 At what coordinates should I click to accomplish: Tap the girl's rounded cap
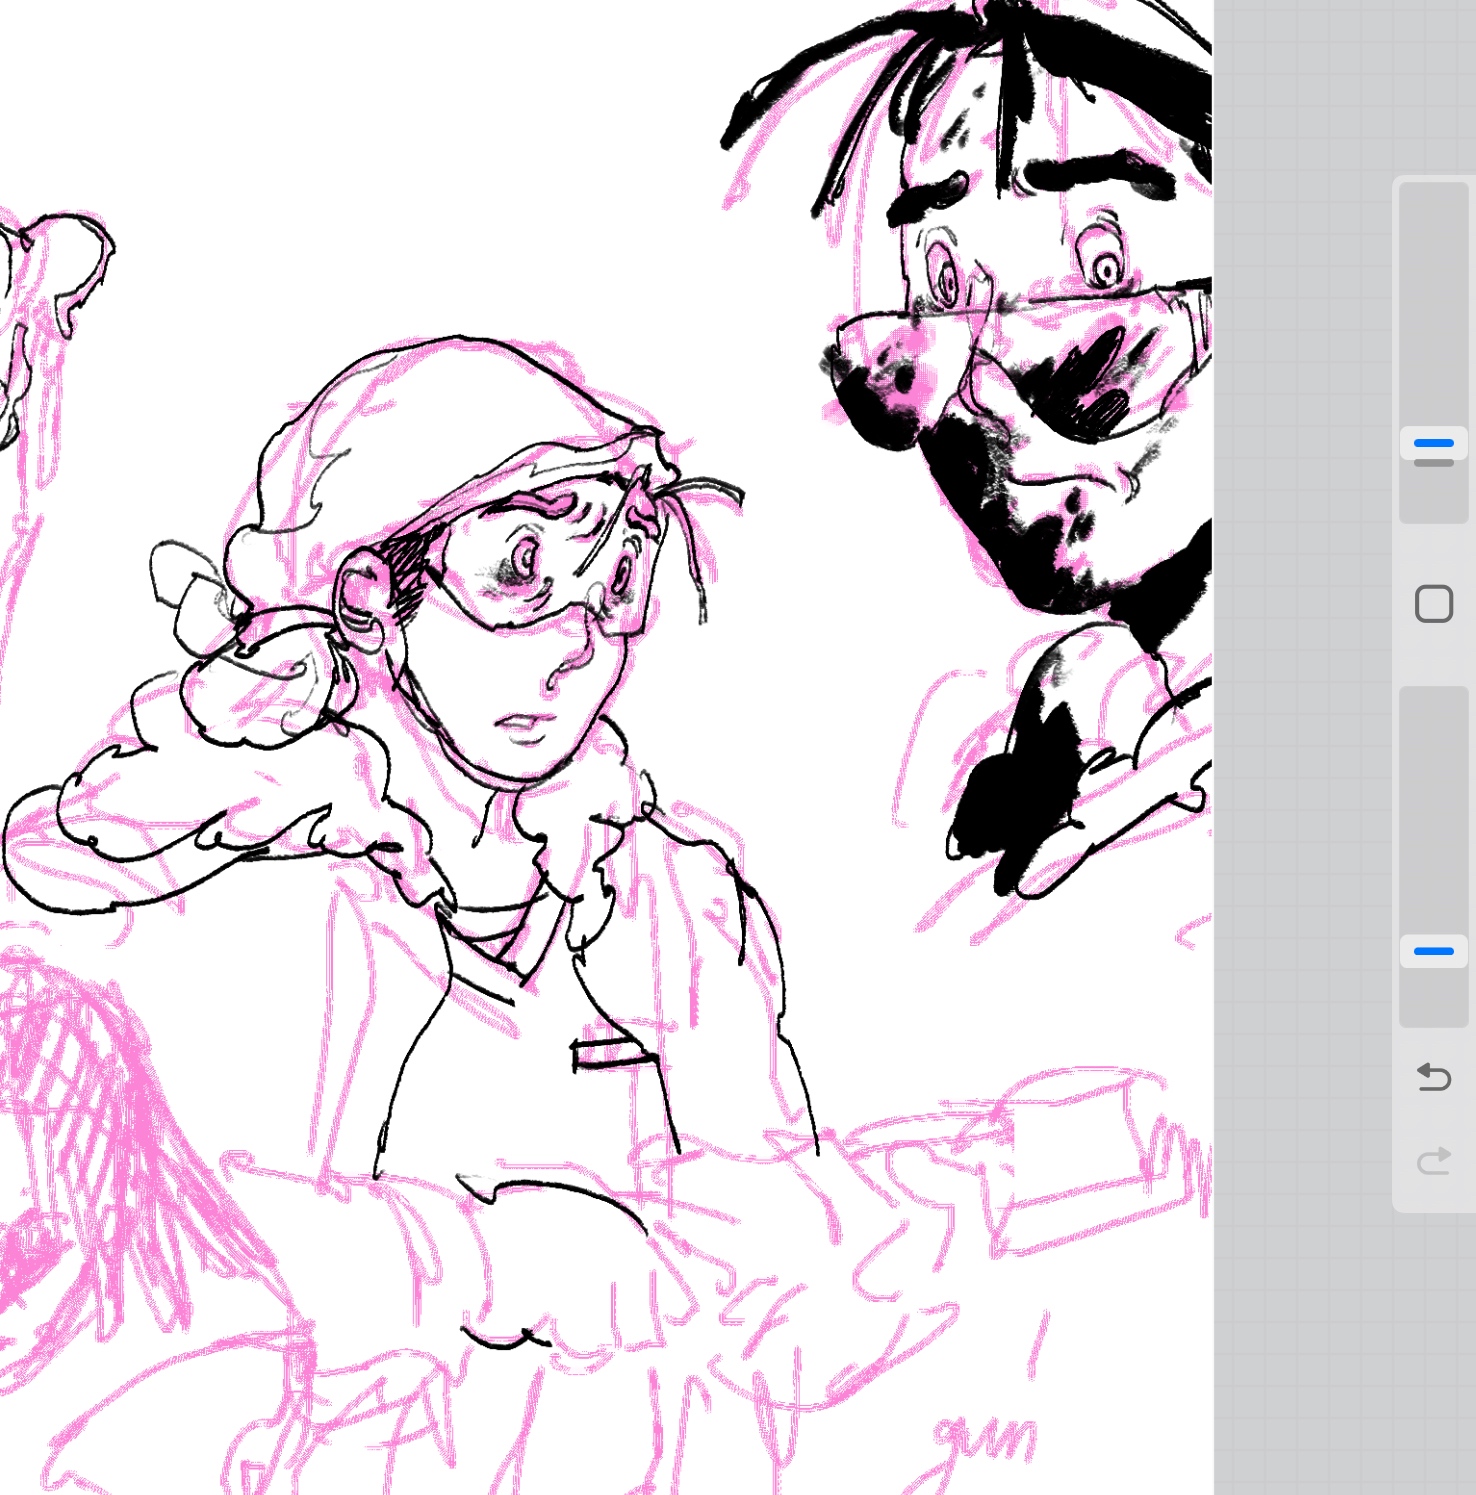(x=420, y=420)
